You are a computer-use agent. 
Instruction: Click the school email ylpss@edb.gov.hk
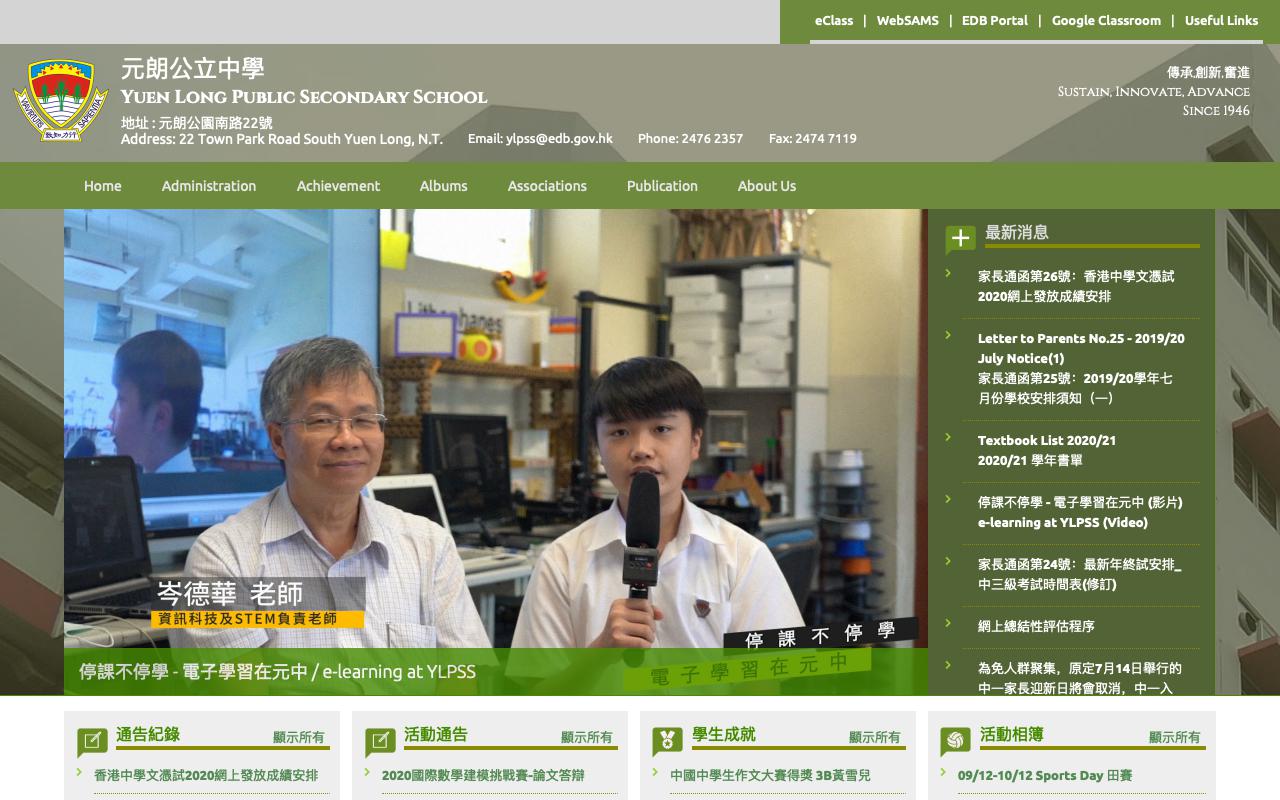pos(559,138)
